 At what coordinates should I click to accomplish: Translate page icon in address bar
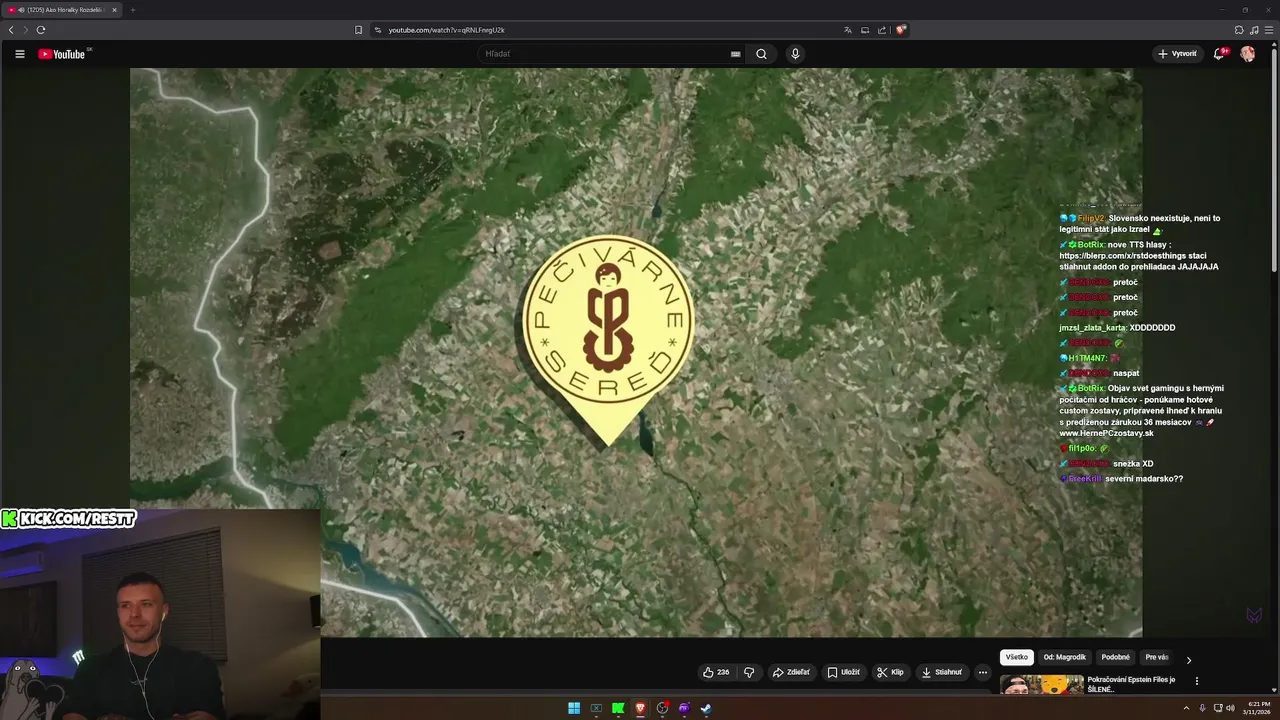[x=848, y=30]
